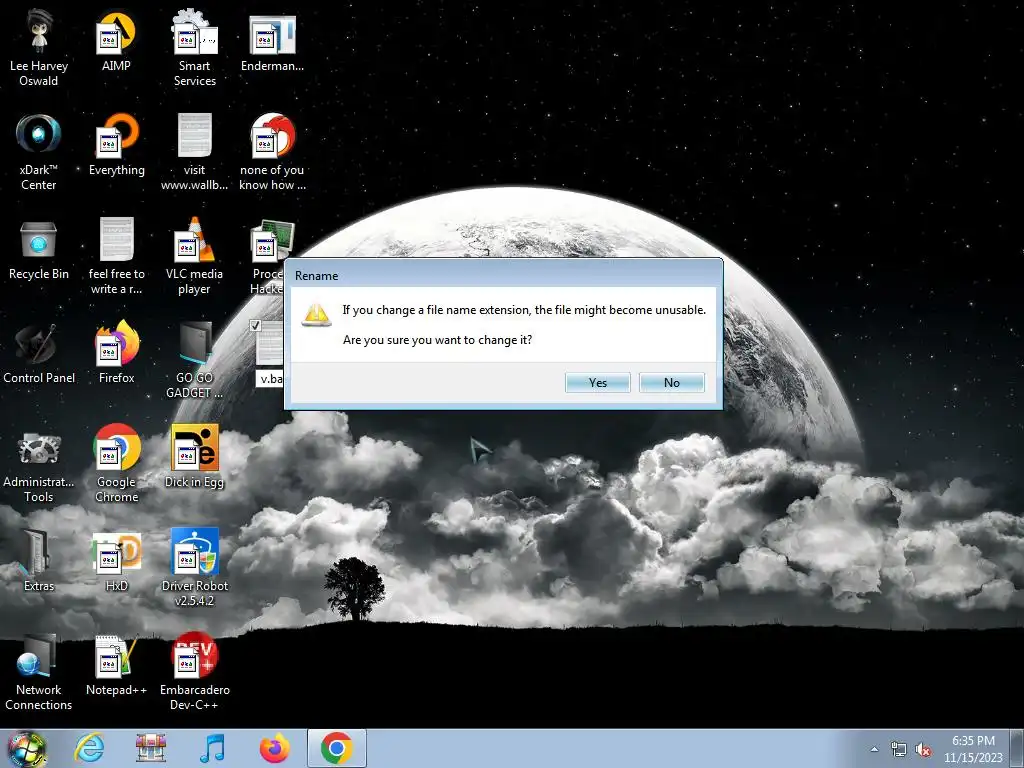The image size is (1024, 768).
Task: Select the Network Connections icon
Action: [x=39, y=673]
